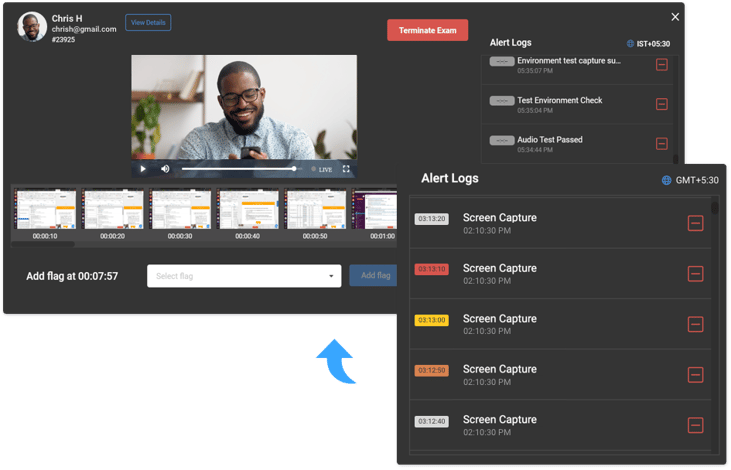Viewport: 731px width, 470px height.
Task: Open the Select flag dropdown
Action: (244, 276)
